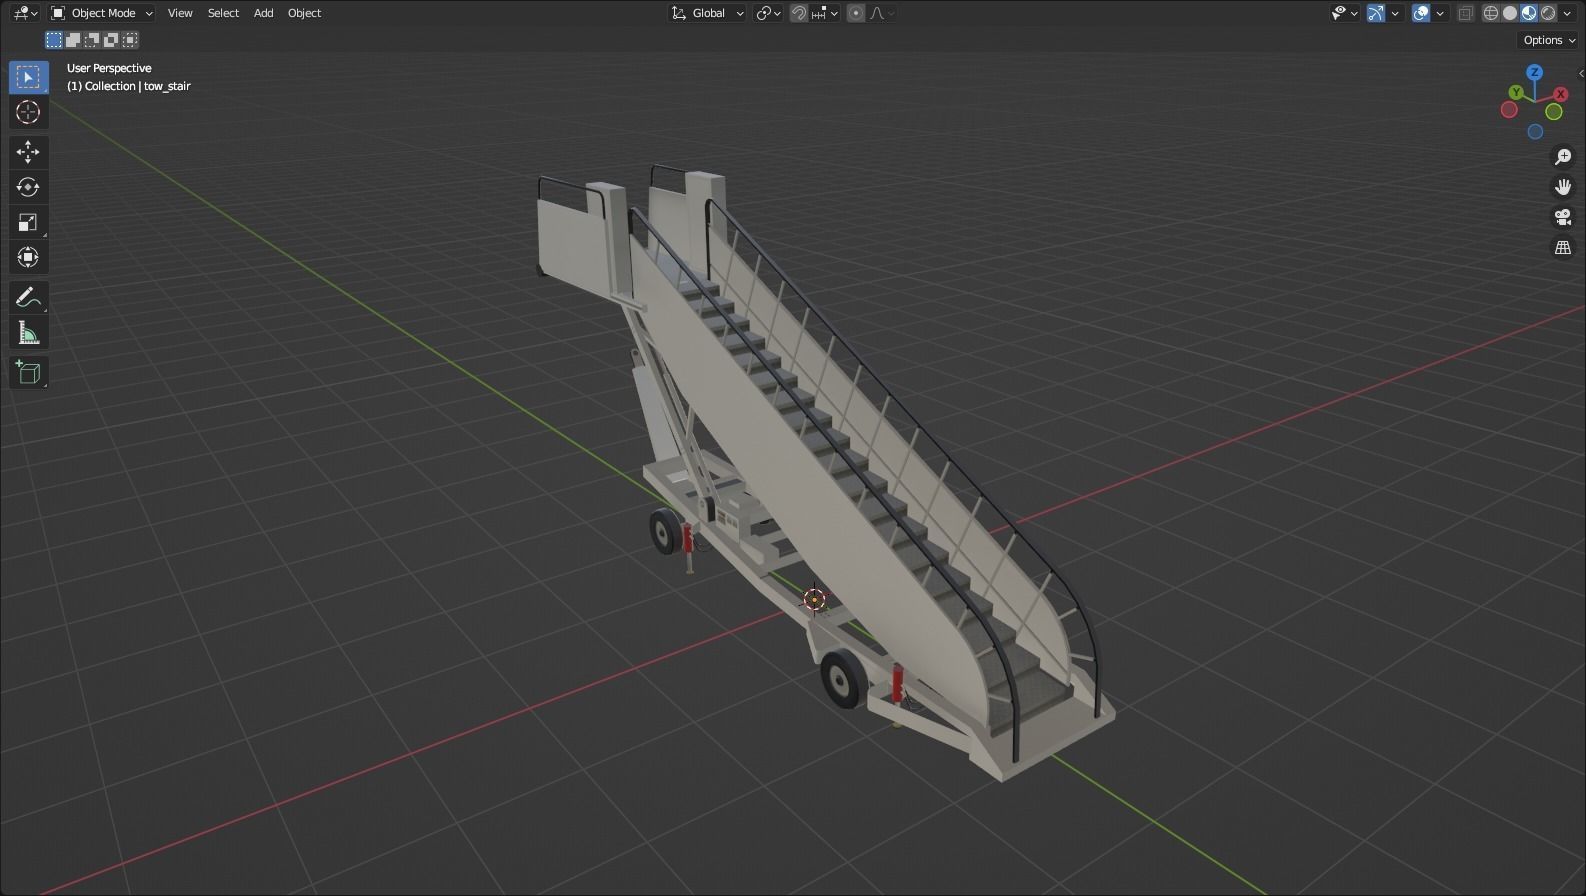The image size is (1586, 896).
Task: Open the Add menu
Action: [x=263, y=13]
